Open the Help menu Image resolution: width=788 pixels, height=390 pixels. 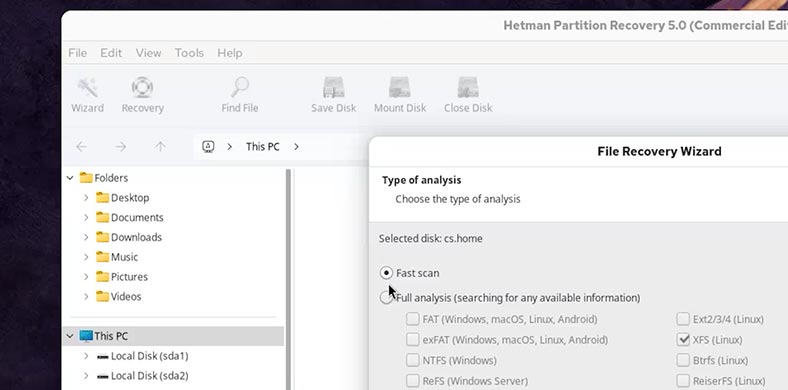[x=230, y=53]
